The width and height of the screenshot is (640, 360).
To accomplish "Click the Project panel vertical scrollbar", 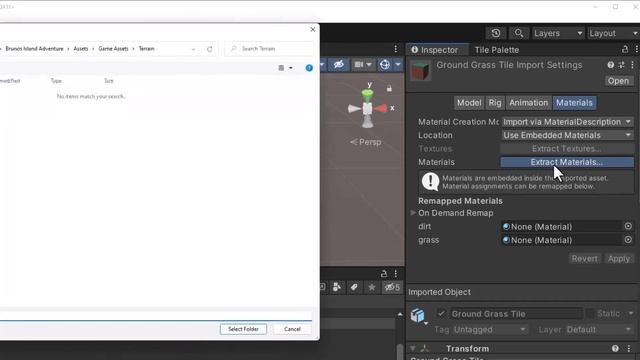I will 400,351.
